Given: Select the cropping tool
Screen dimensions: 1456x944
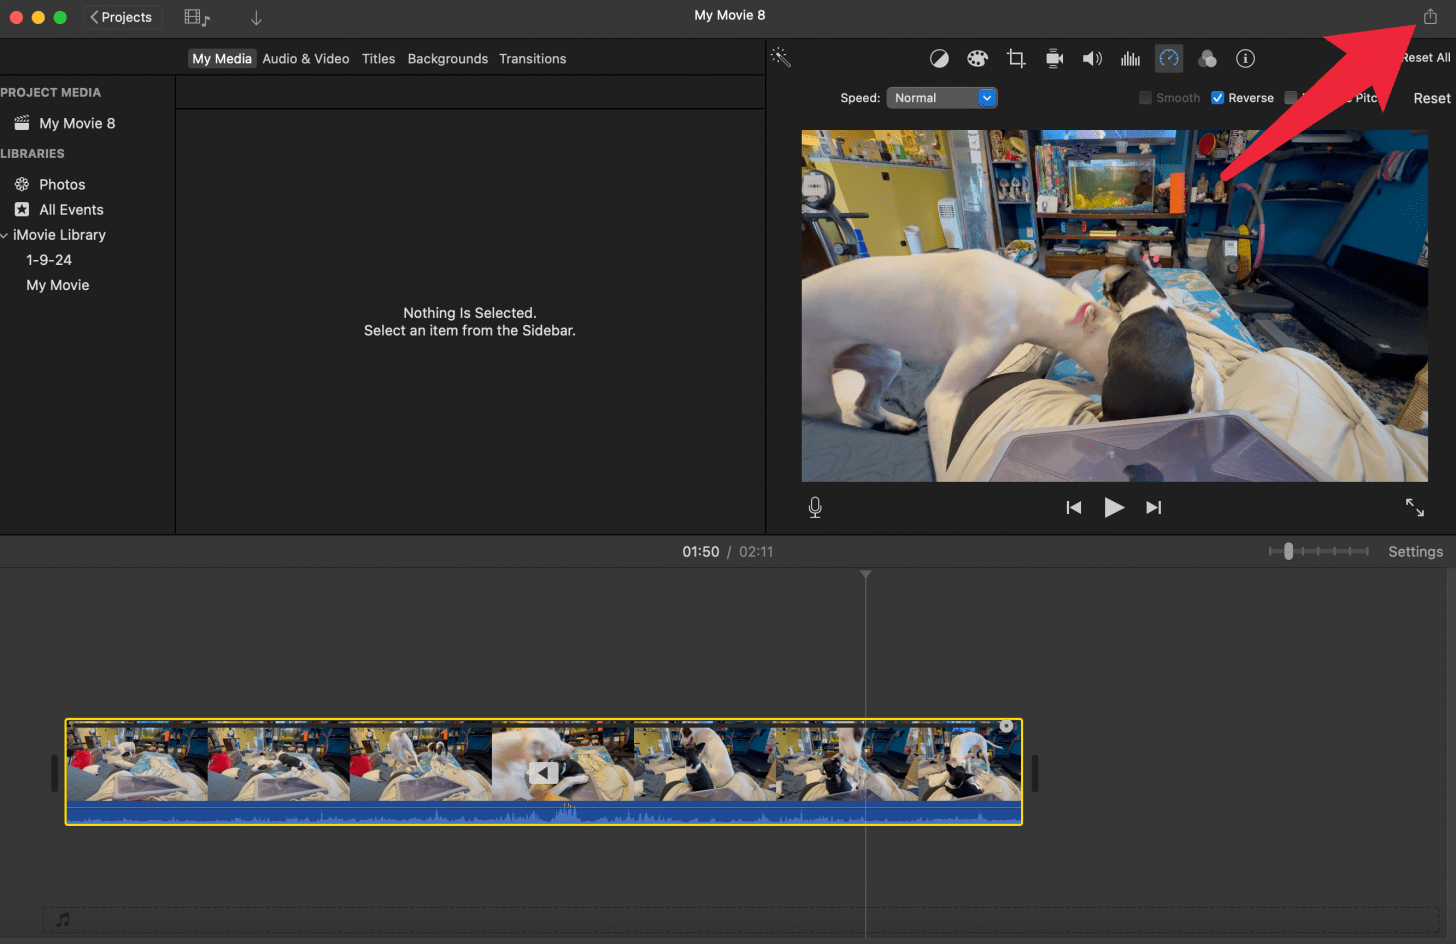Looking at the screenshot, I should point(1016,59).
